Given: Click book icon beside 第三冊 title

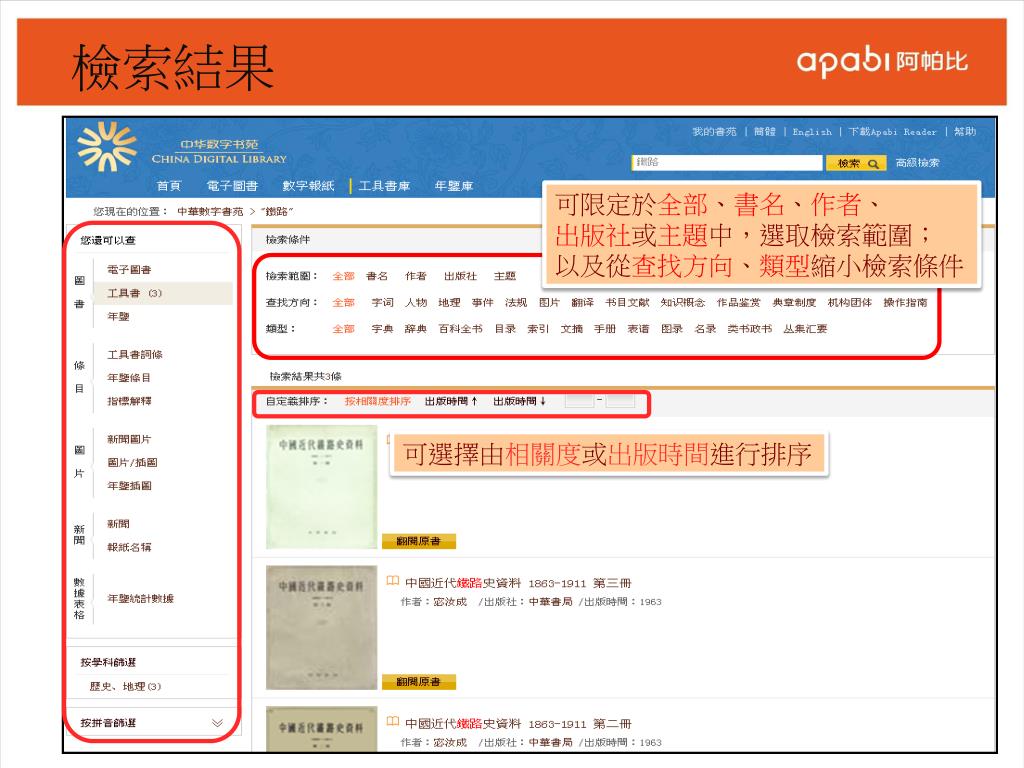Looking at the screenshot, I should point(392,581).
